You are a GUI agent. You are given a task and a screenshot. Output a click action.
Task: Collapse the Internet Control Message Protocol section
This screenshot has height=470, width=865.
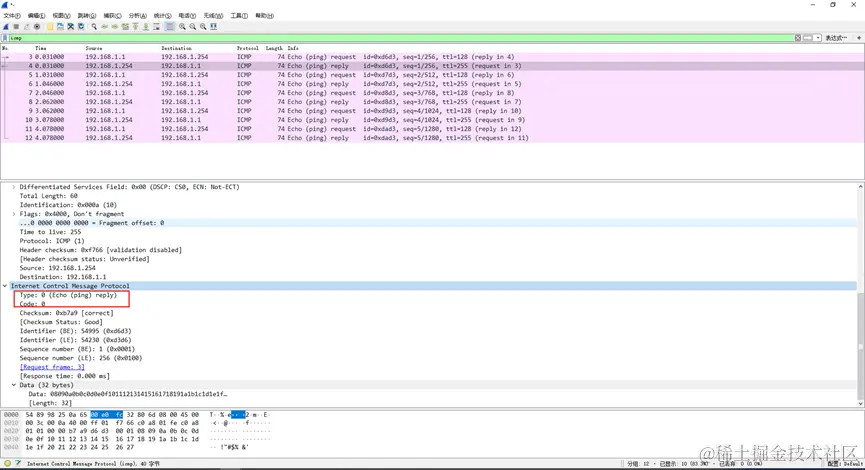[x=5, y=286]
